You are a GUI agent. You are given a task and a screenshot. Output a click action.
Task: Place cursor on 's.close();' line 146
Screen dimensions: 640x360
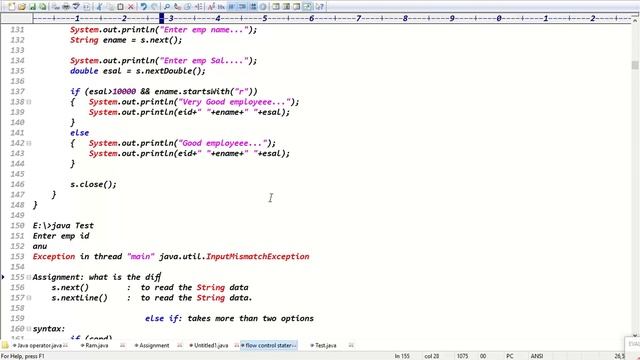(93, 184)
